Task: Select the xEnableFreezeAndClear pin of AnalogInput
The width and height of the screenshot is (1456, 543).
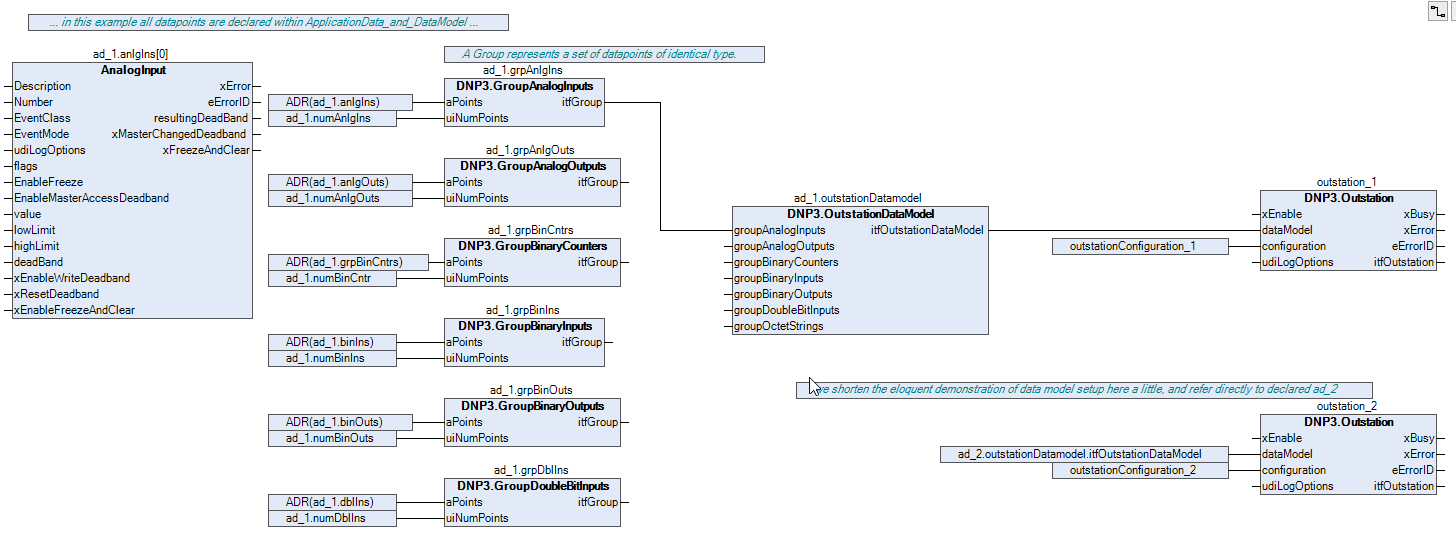Action: tap(74, 310)
